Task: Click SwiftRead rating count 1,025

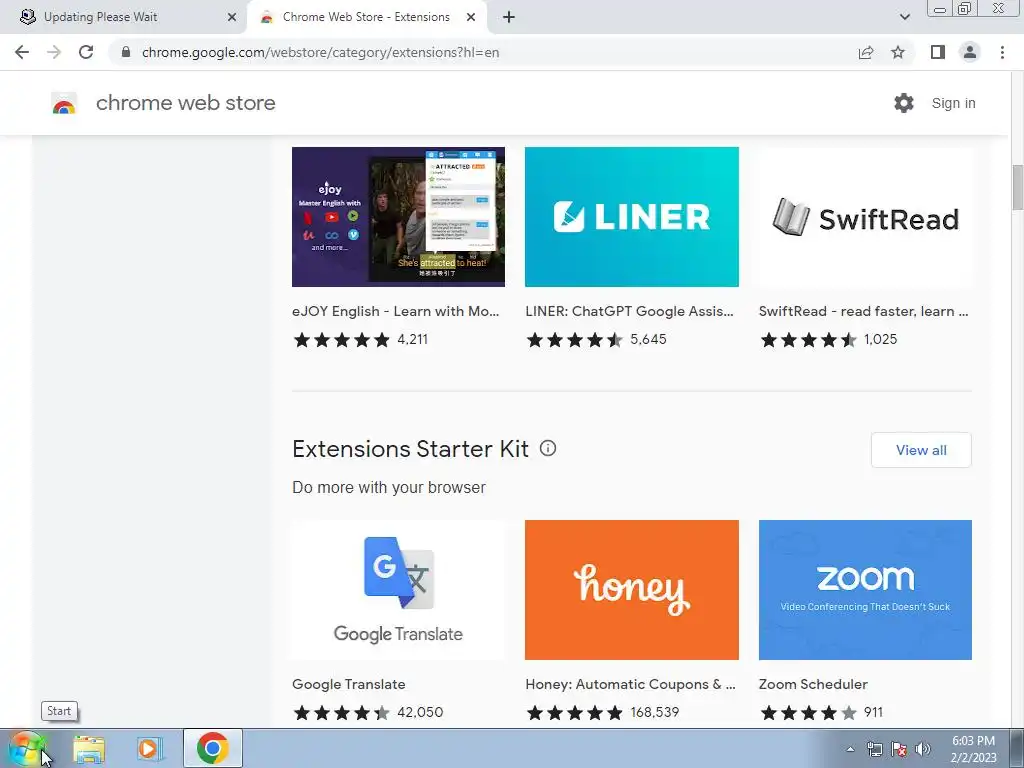Action: point(880,340)
